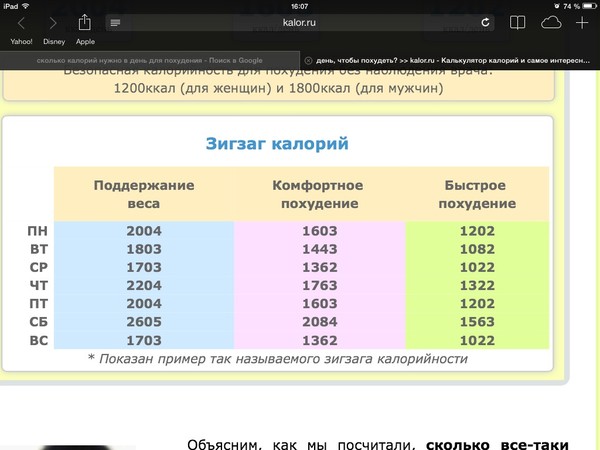
Task: Tap the battery indicator in status bar
Action: click(x=589, y=6)
